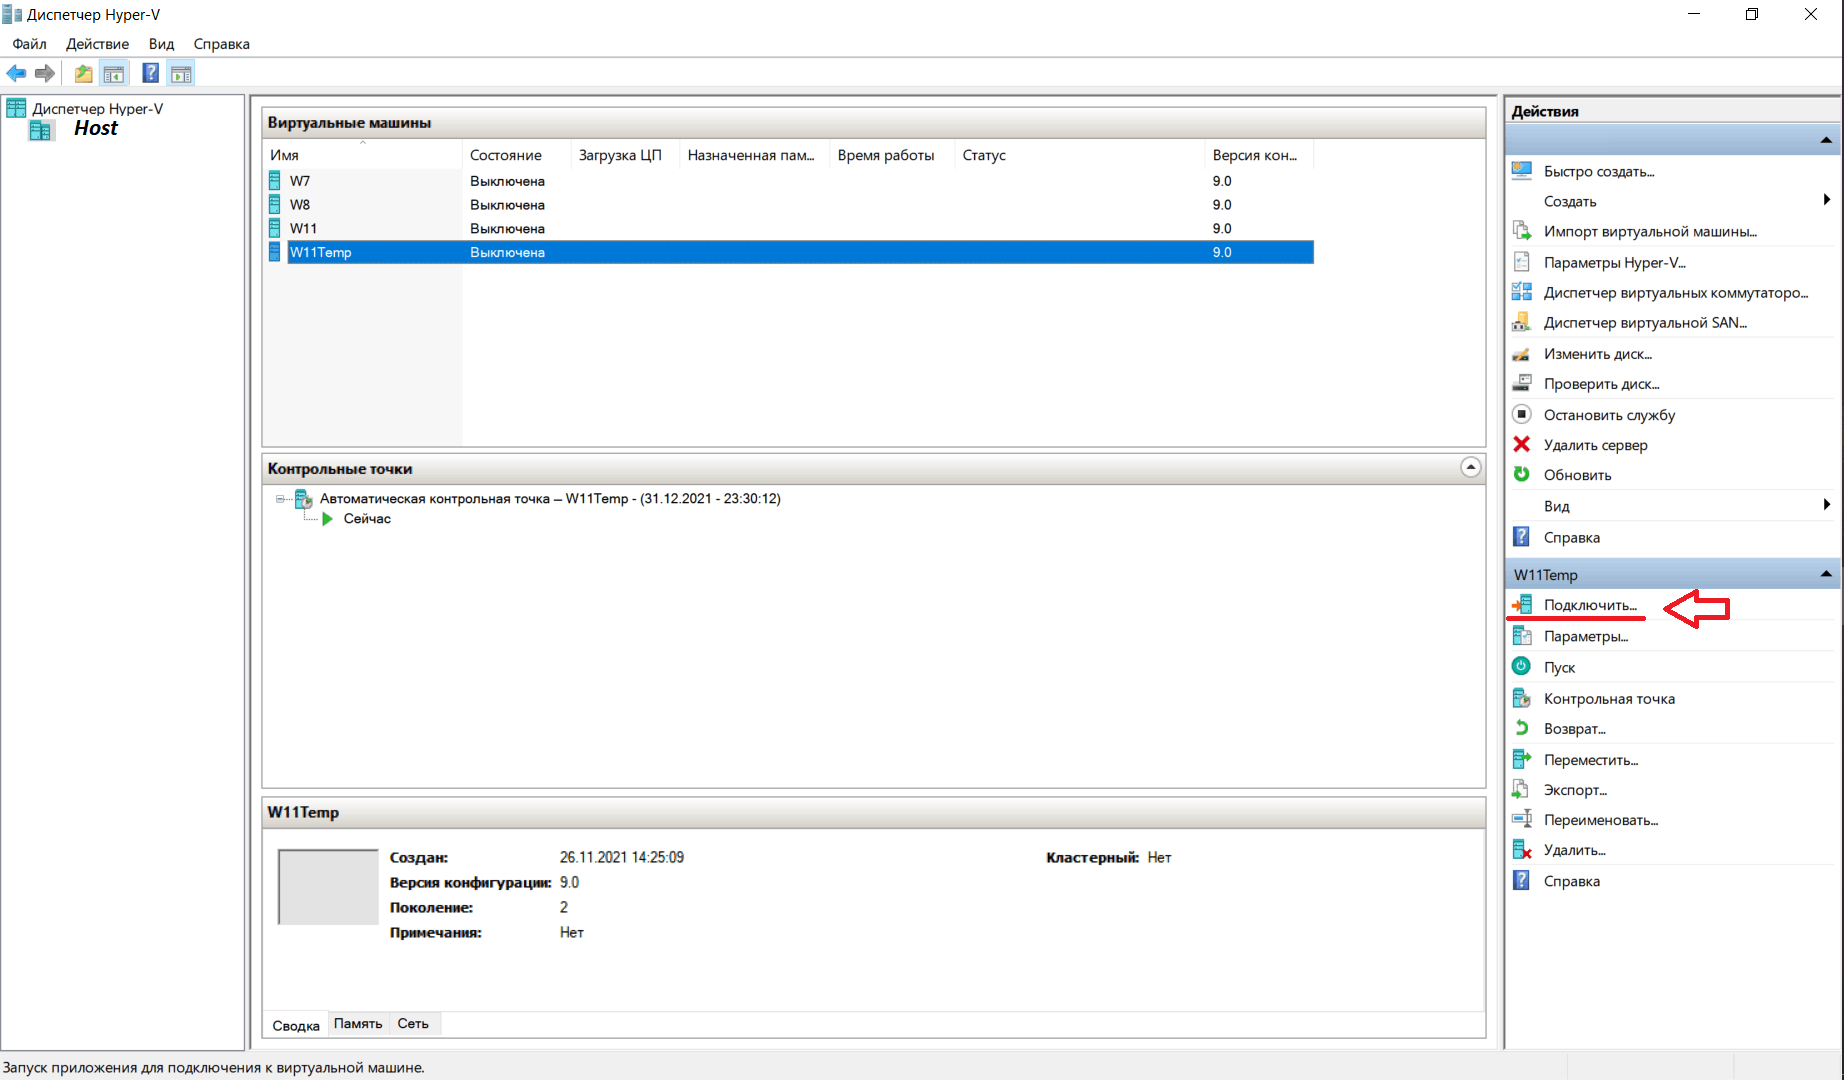Click the Быстро создать monitor icon
Screen dimensions: 1844x1080
(x=1522, y=171)
